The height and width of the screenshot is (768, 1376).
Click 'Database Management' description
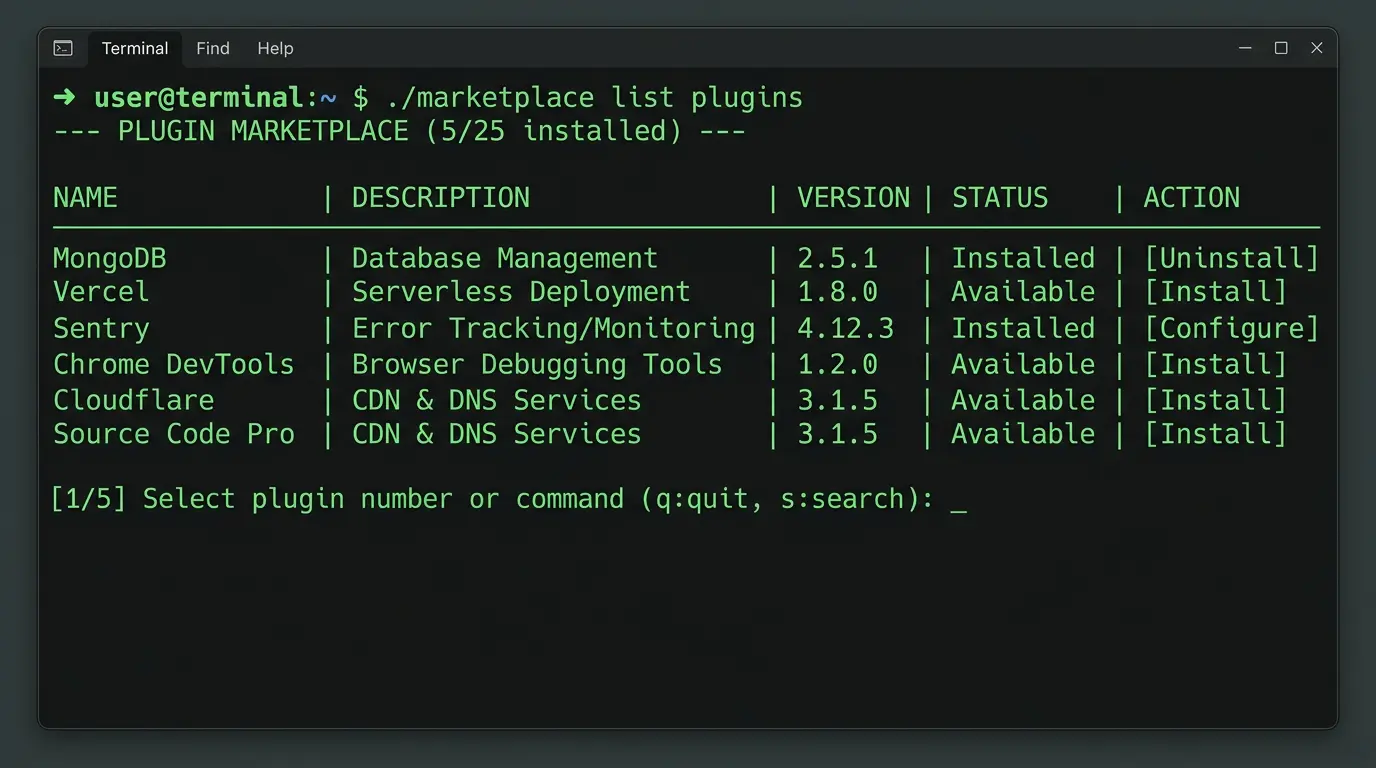coord(505,258)
